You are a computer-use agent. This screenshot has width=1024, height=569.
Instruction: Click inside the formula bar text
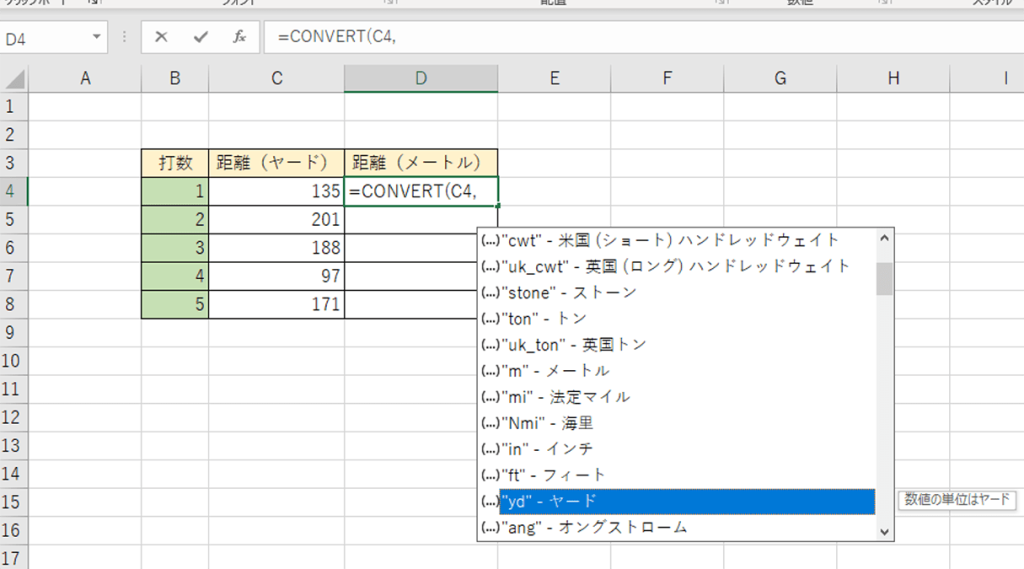click(x=643, y=37)
